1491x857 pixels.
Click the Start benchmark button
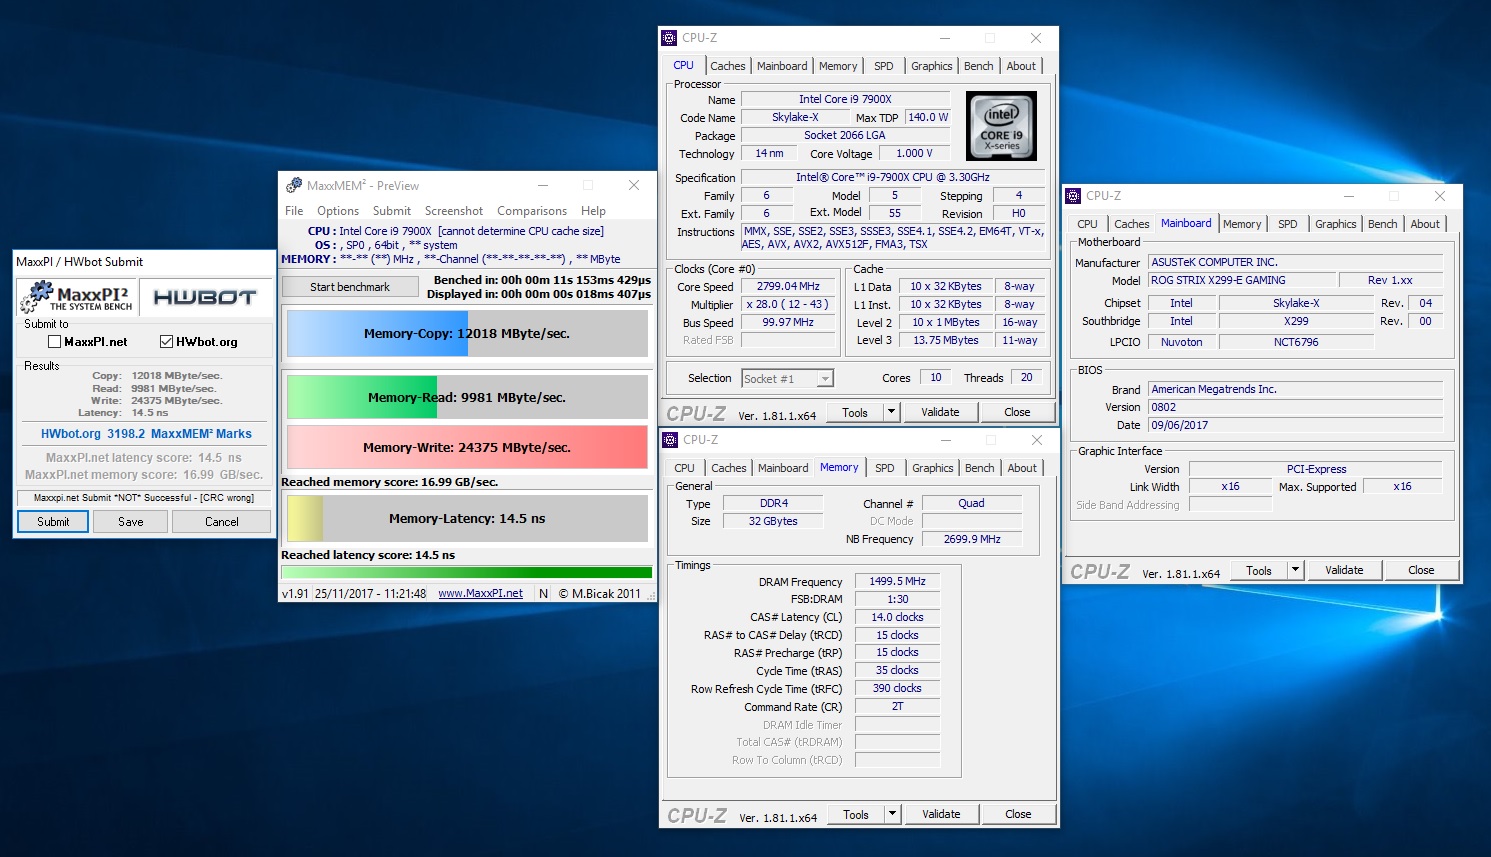point(350,287)
